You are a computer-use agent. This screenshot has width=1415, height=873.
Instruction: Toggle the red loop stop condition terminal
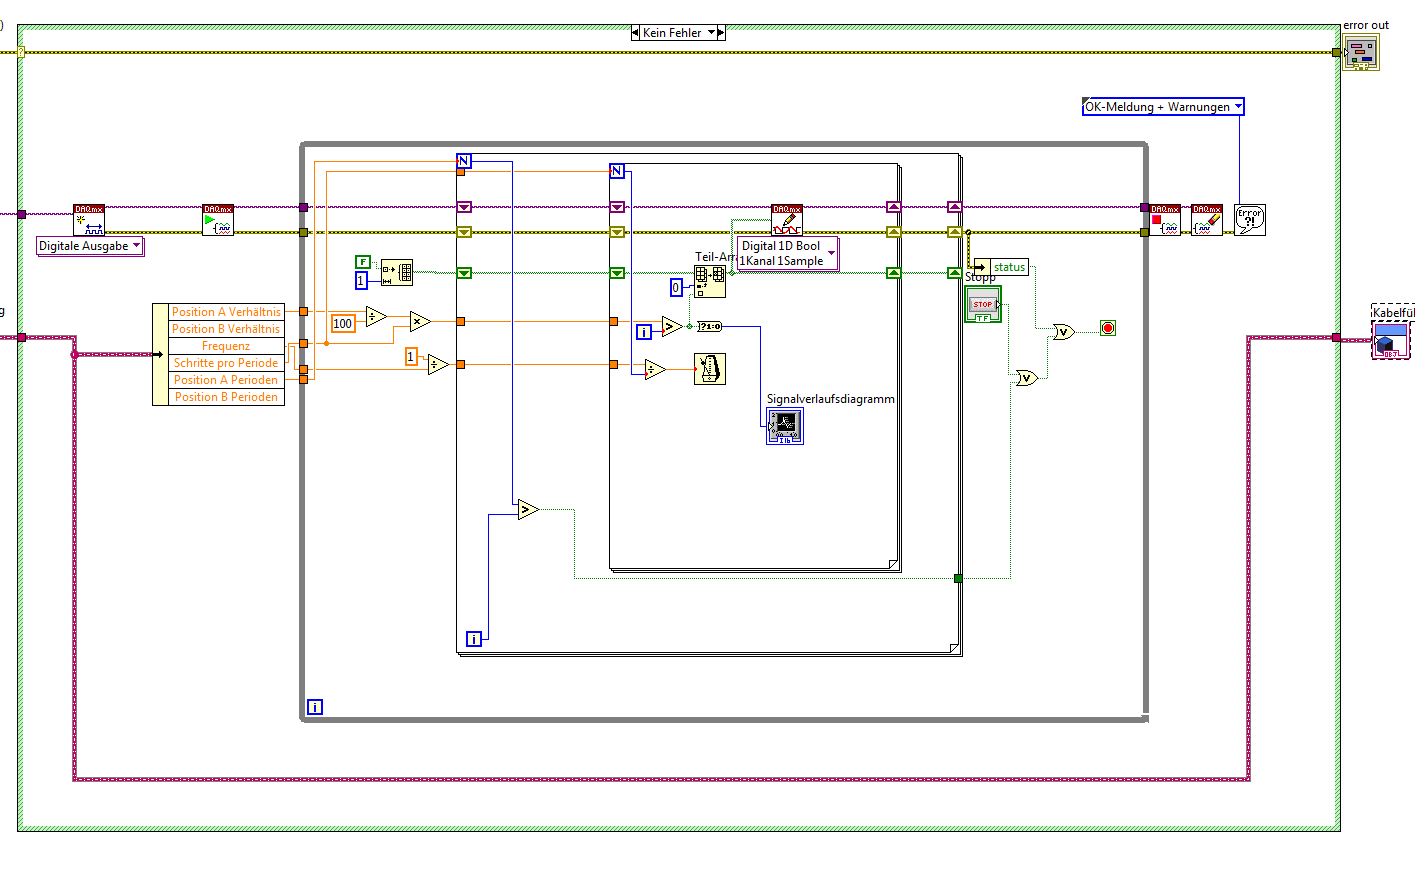pyautogui.click(x=1108, y=328)
